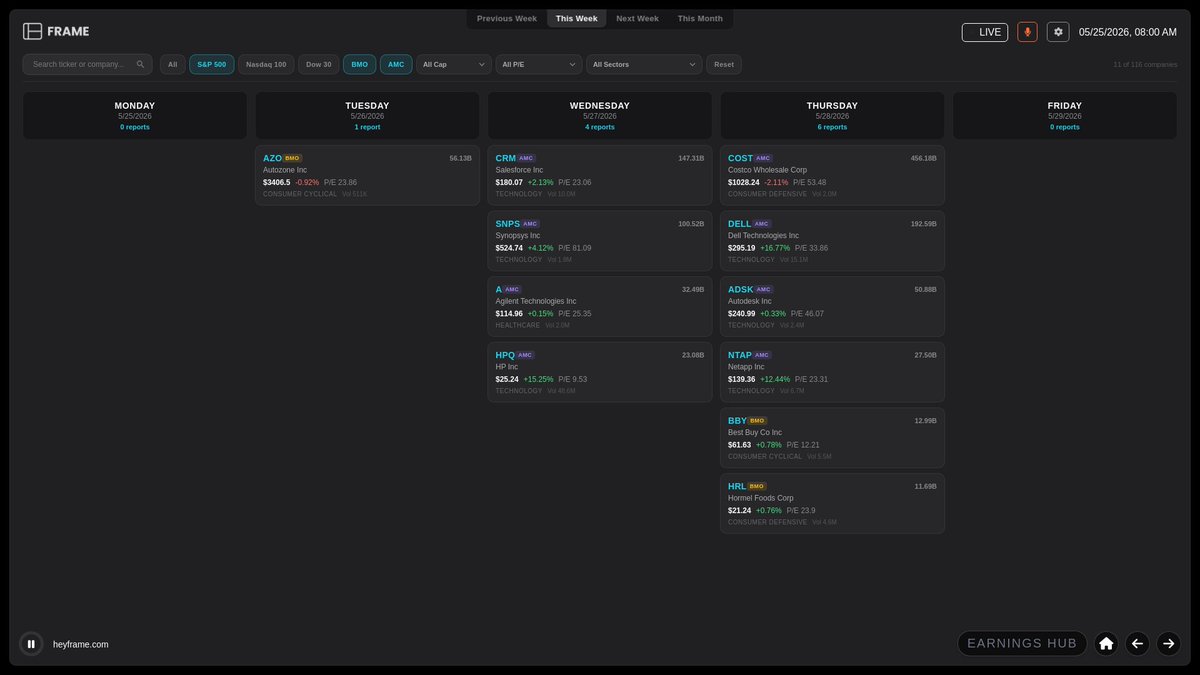Image resolution: width=1200 pixels, height=675 pixels.
Task: Open settings with the gear icon
Action: (1058, 32)
